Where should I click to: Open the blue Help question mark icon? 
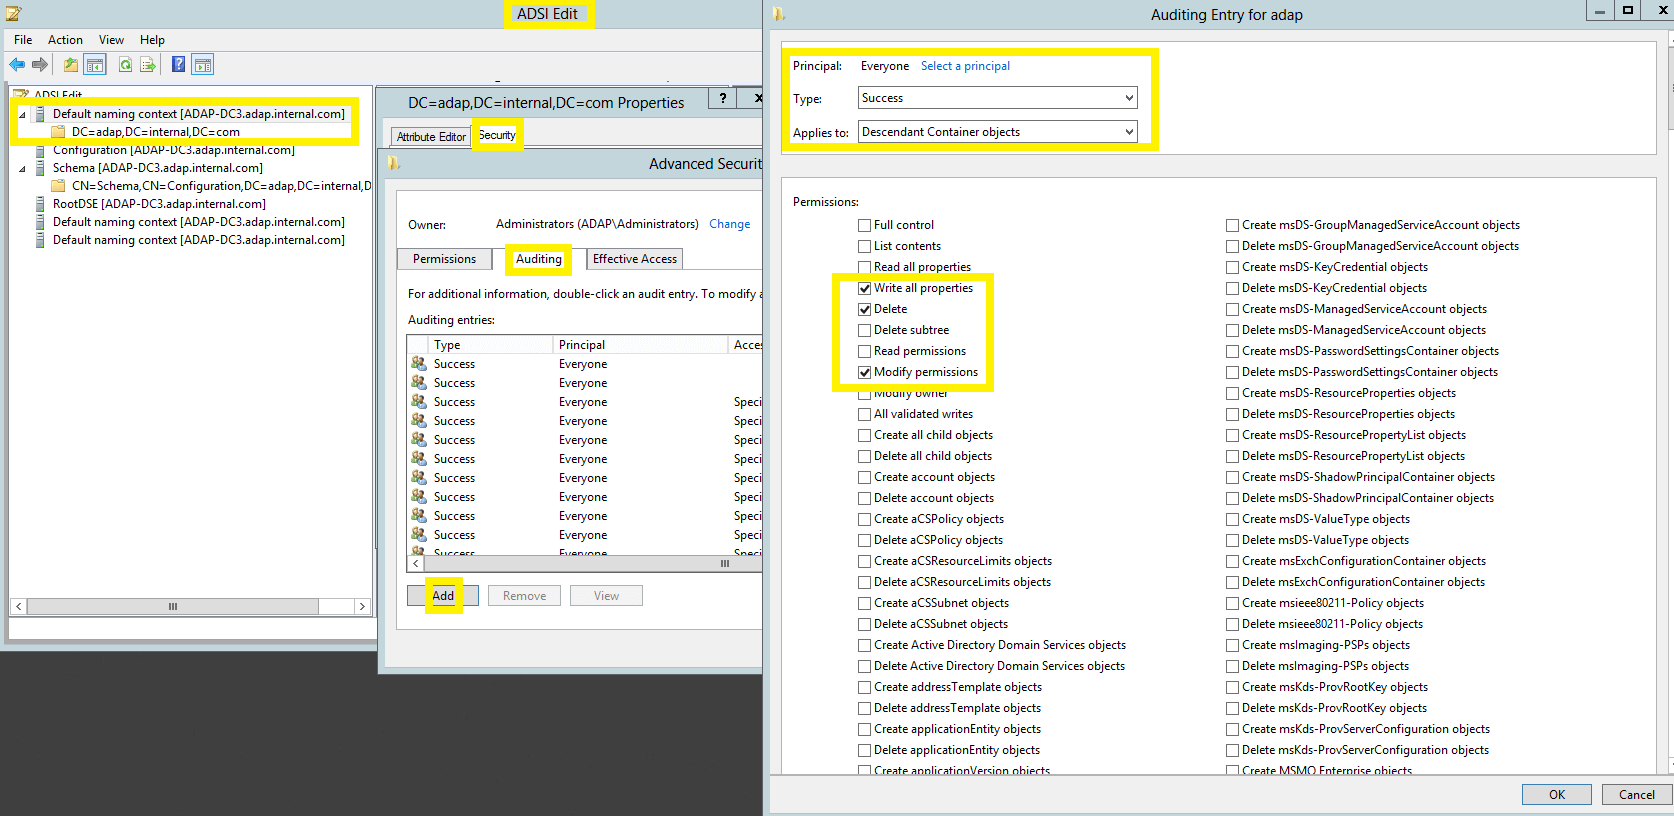(x=178, y=65)
